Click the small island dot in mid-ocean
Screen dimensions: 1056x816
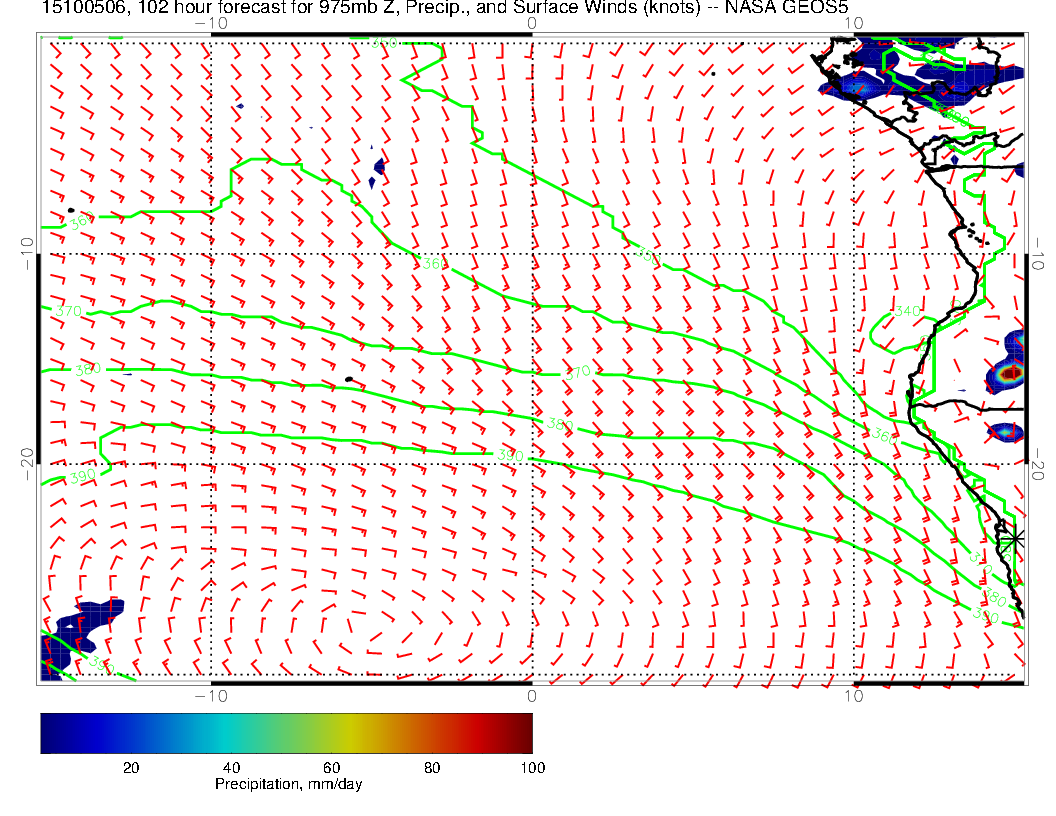tap(348, 379)
